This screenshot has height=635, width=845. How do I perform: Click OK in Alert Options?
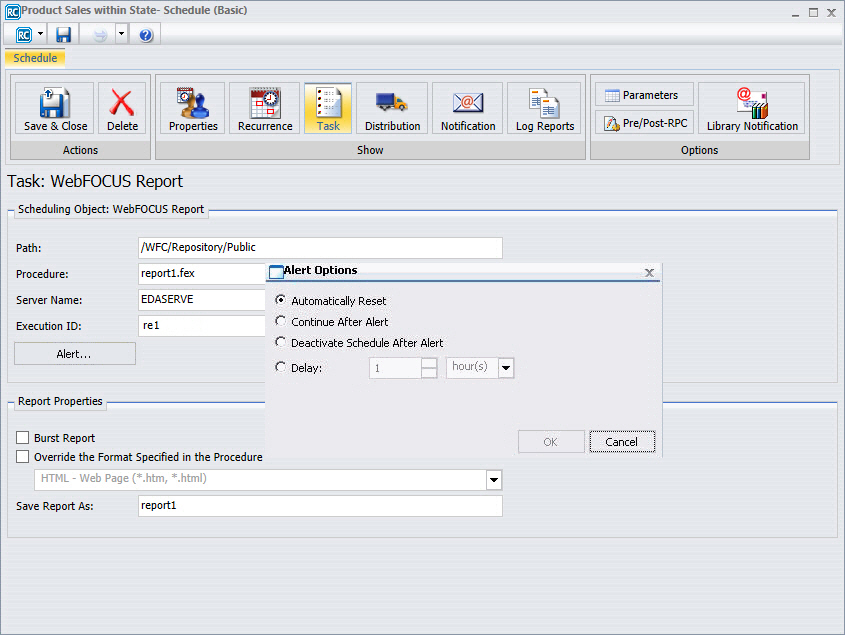click(x=551, y=441)
